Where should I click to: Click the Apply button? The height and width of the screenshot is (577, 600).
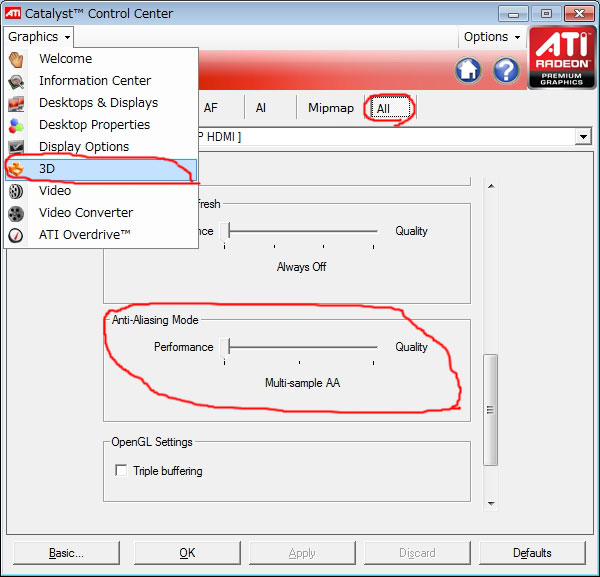pyautogui.click(x=302, y=553)
